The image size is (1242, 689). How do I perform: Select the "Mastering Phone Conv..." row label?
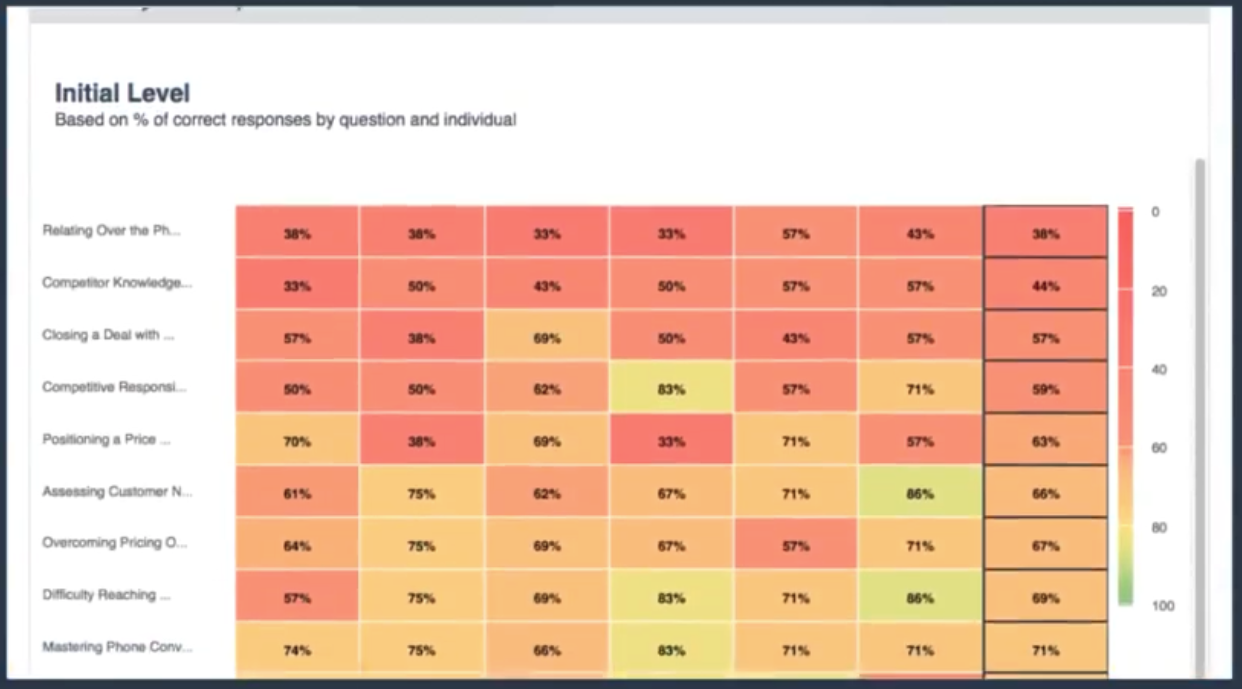117,647
